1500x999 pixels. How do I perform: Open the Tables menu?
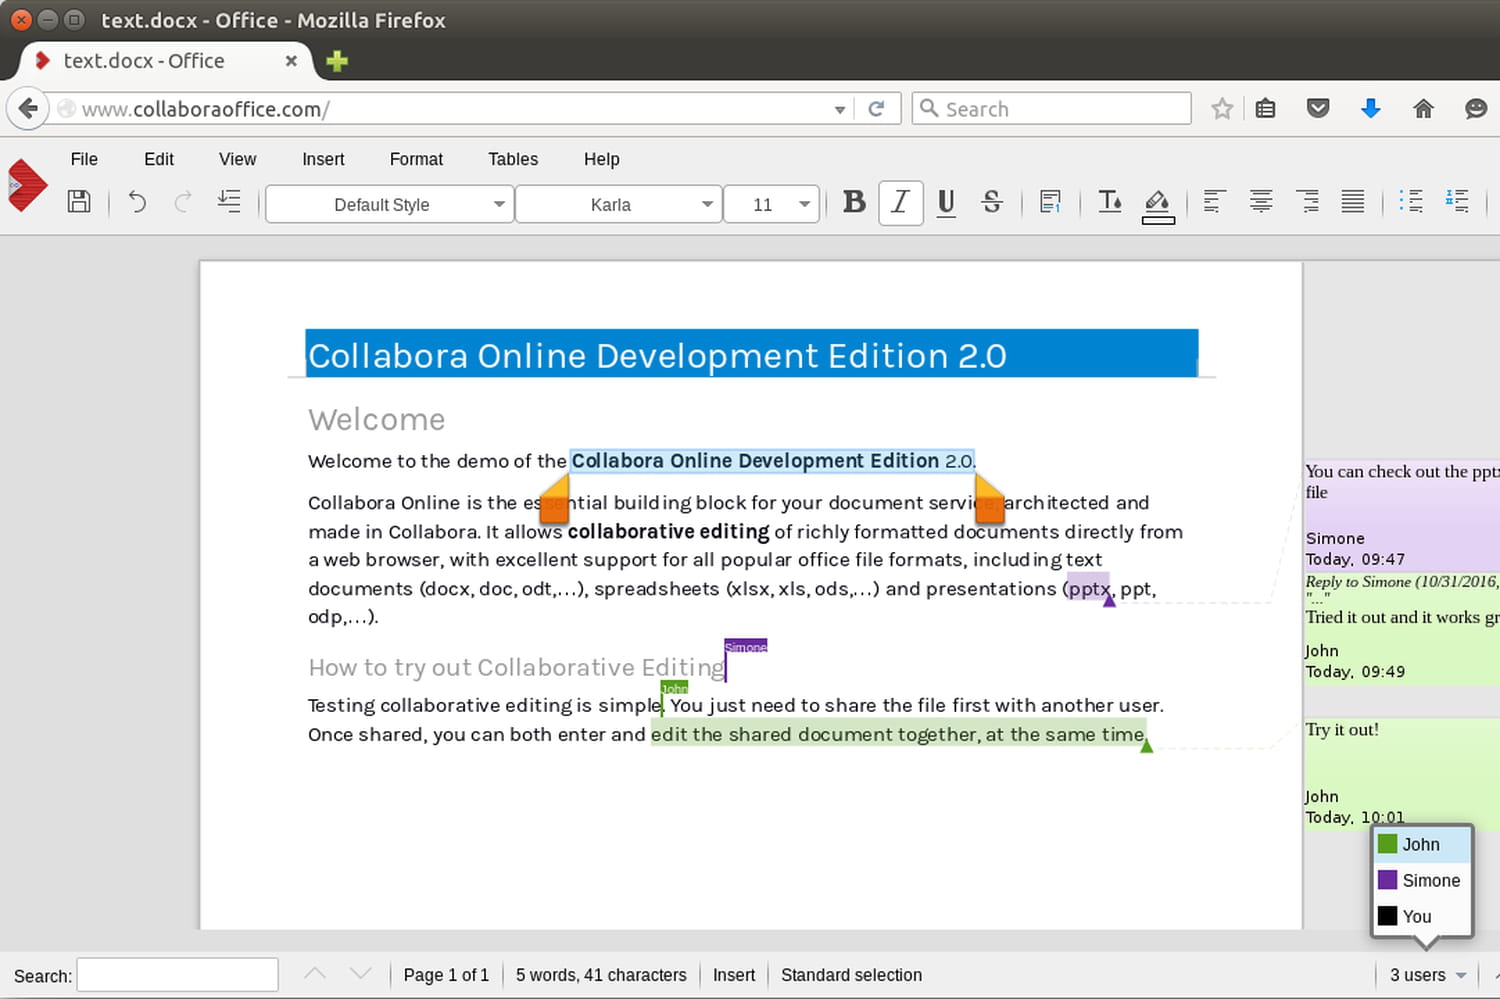[x=512, y=159]
